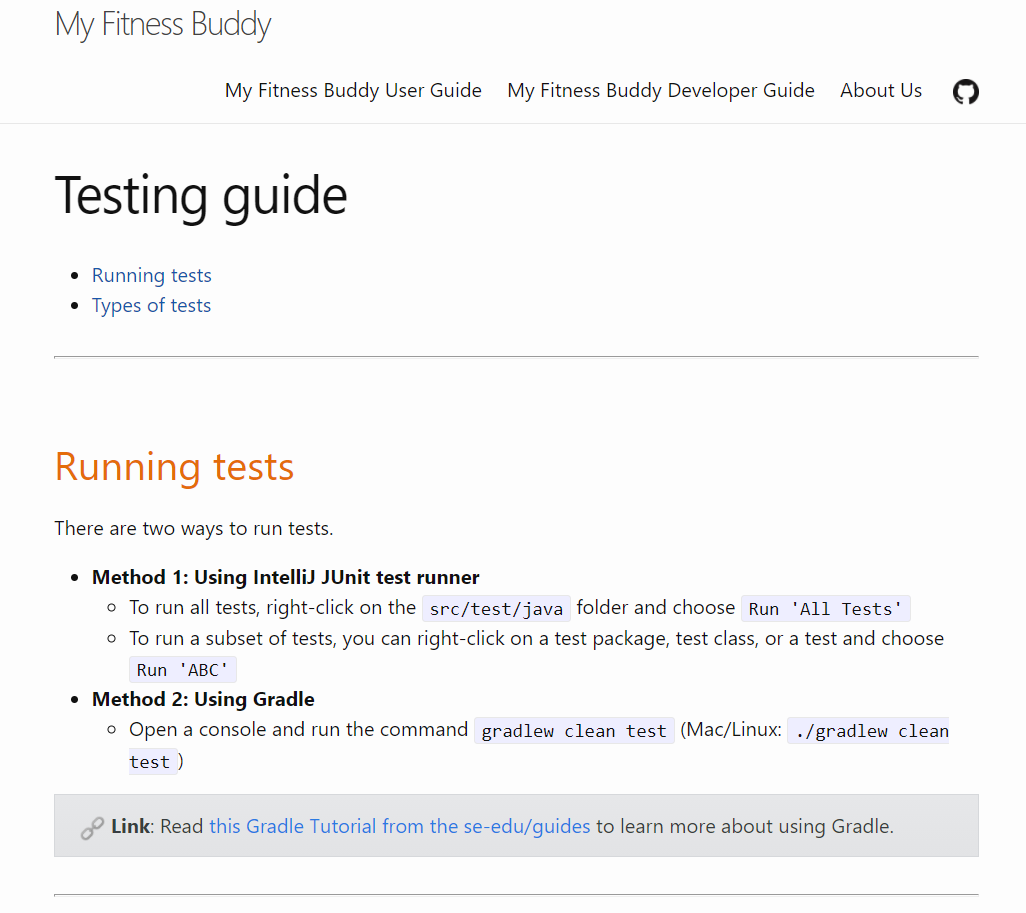Click the Running tests orange heading
Screen dimensions: 1026x913
pos(174,467)
